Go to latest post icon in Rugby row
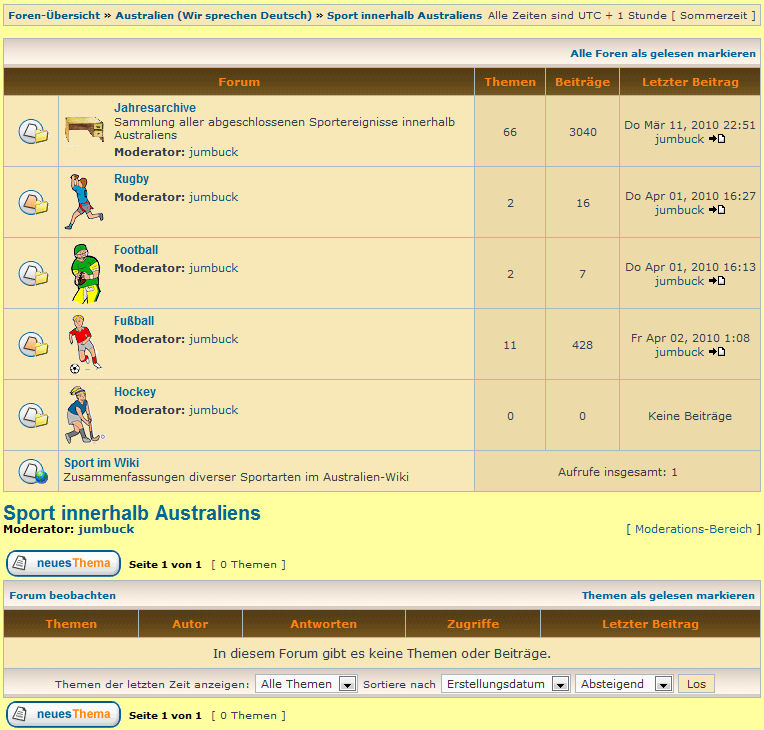The width and height of the screenshot is (764, 730). point(717,210)
